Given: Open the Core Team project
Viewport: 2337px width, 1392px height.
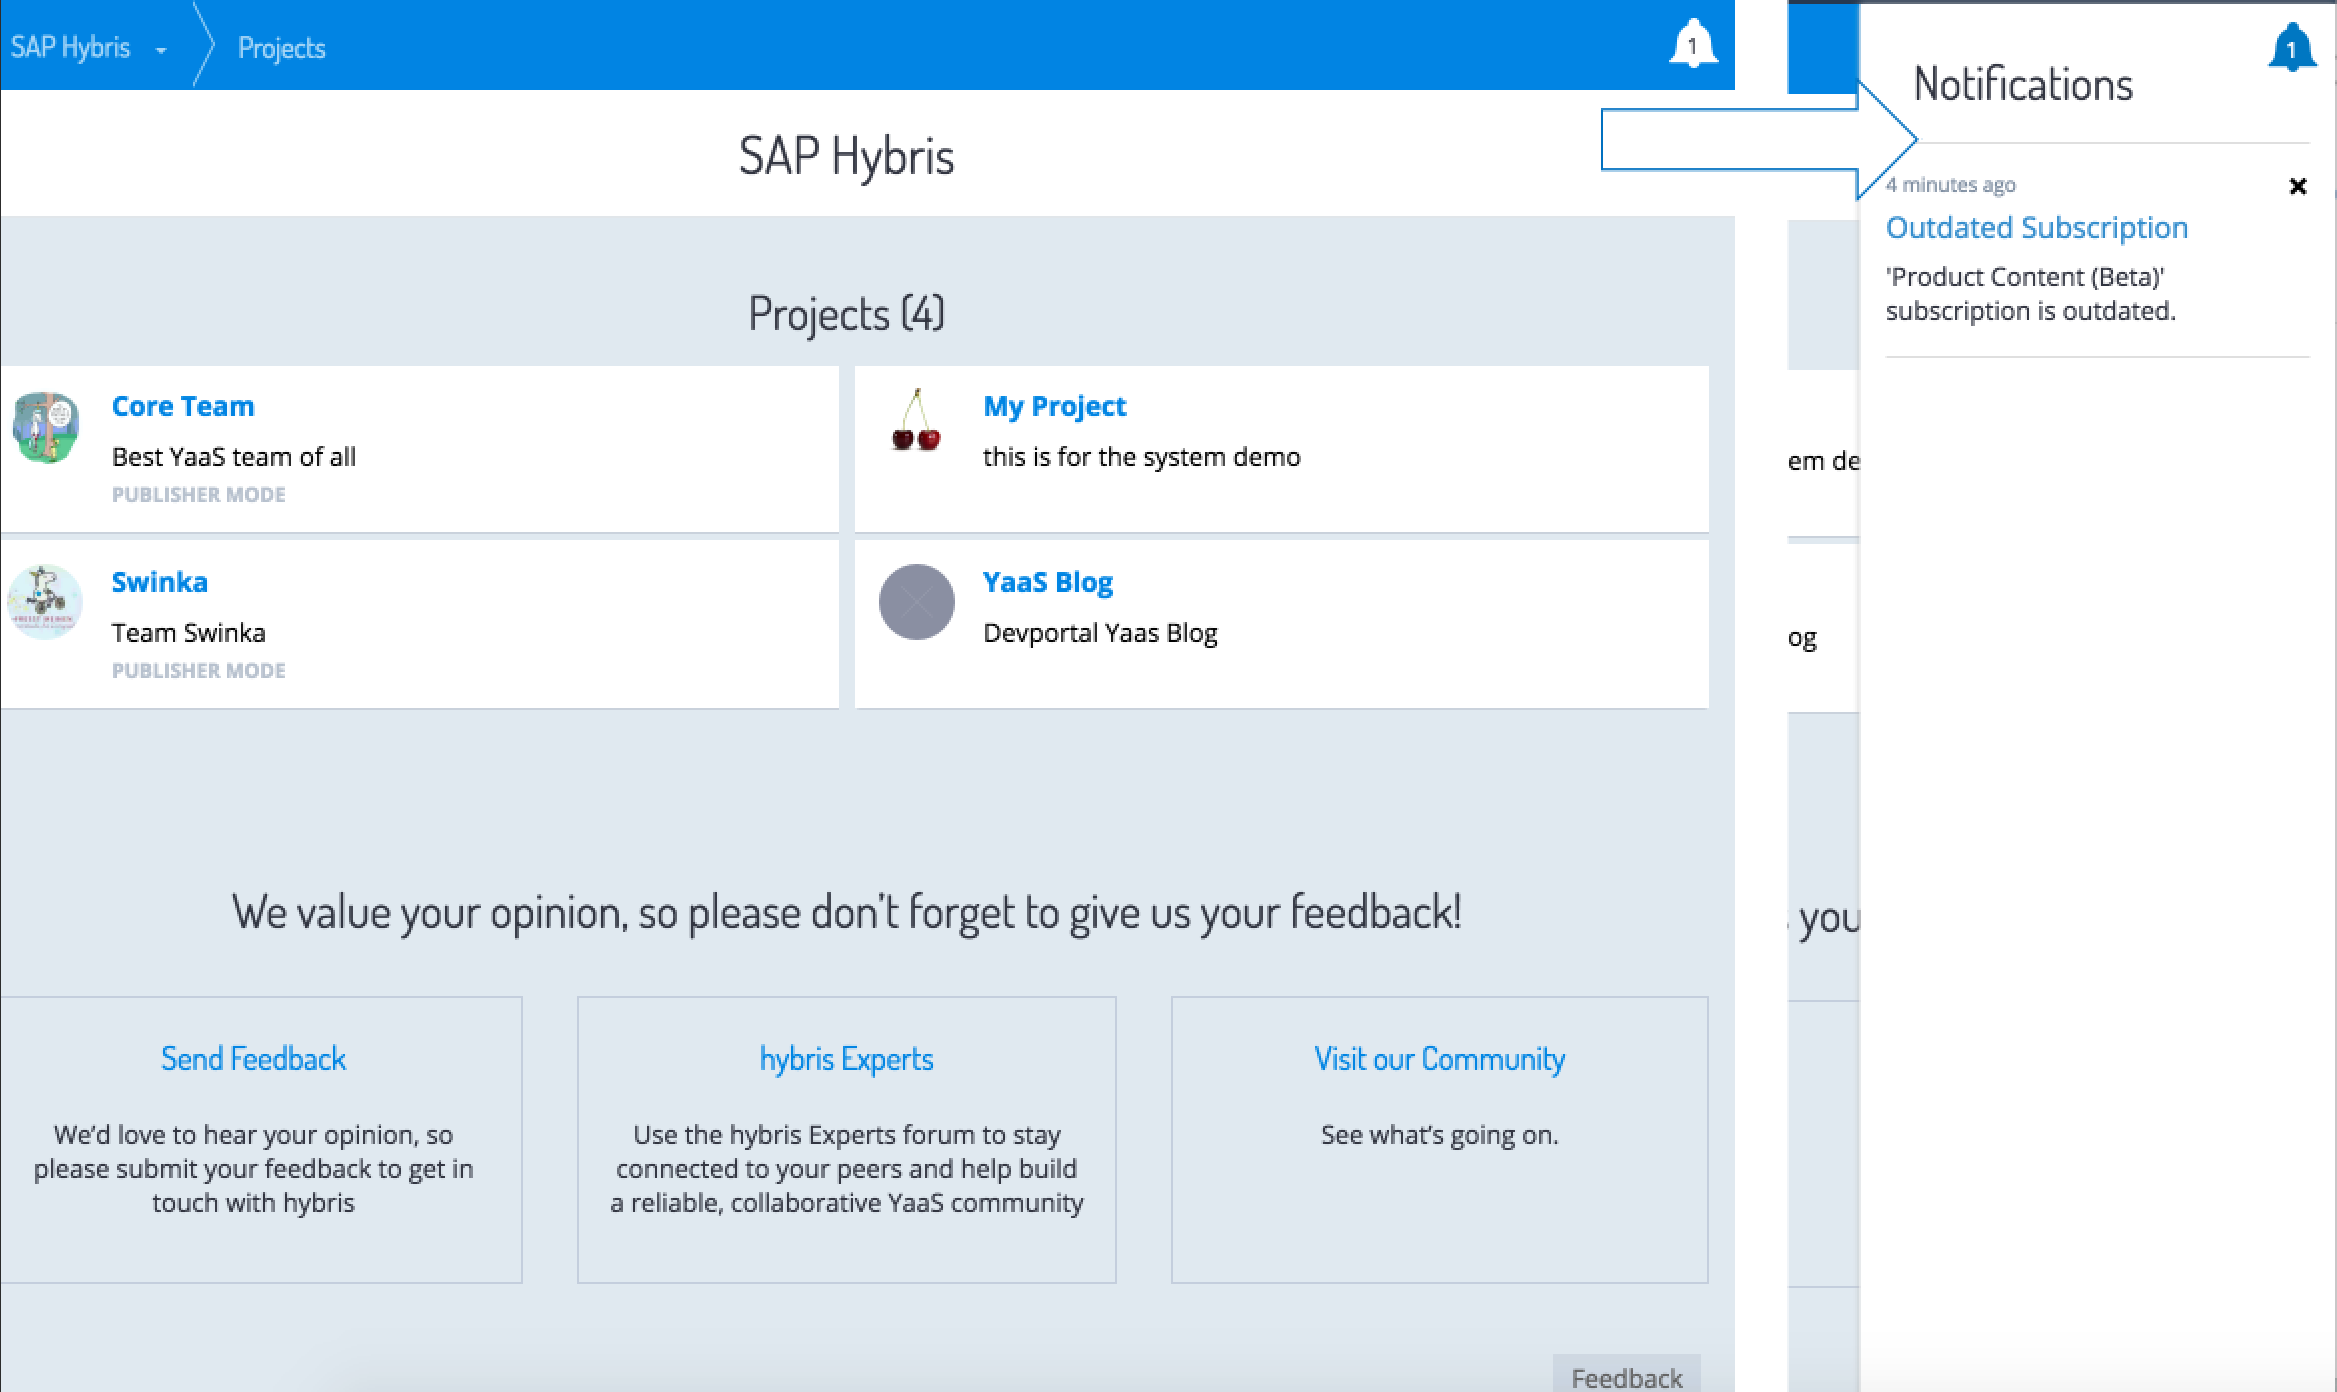Looking at the screenshot, I should point(183,406).
